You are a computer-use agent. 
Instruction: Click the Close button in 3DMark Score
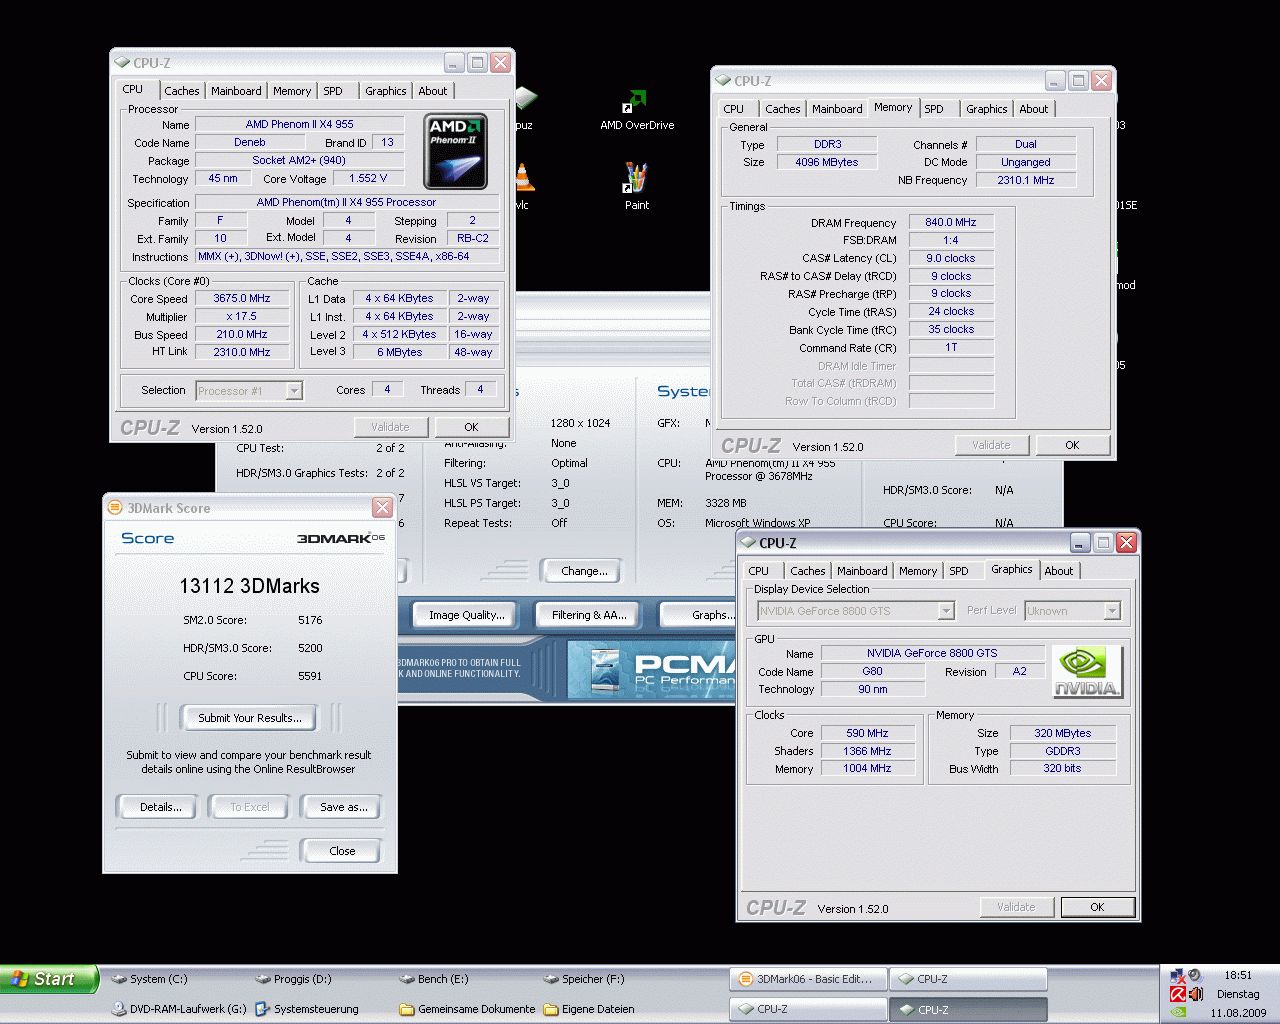click(x=342, y=851)
